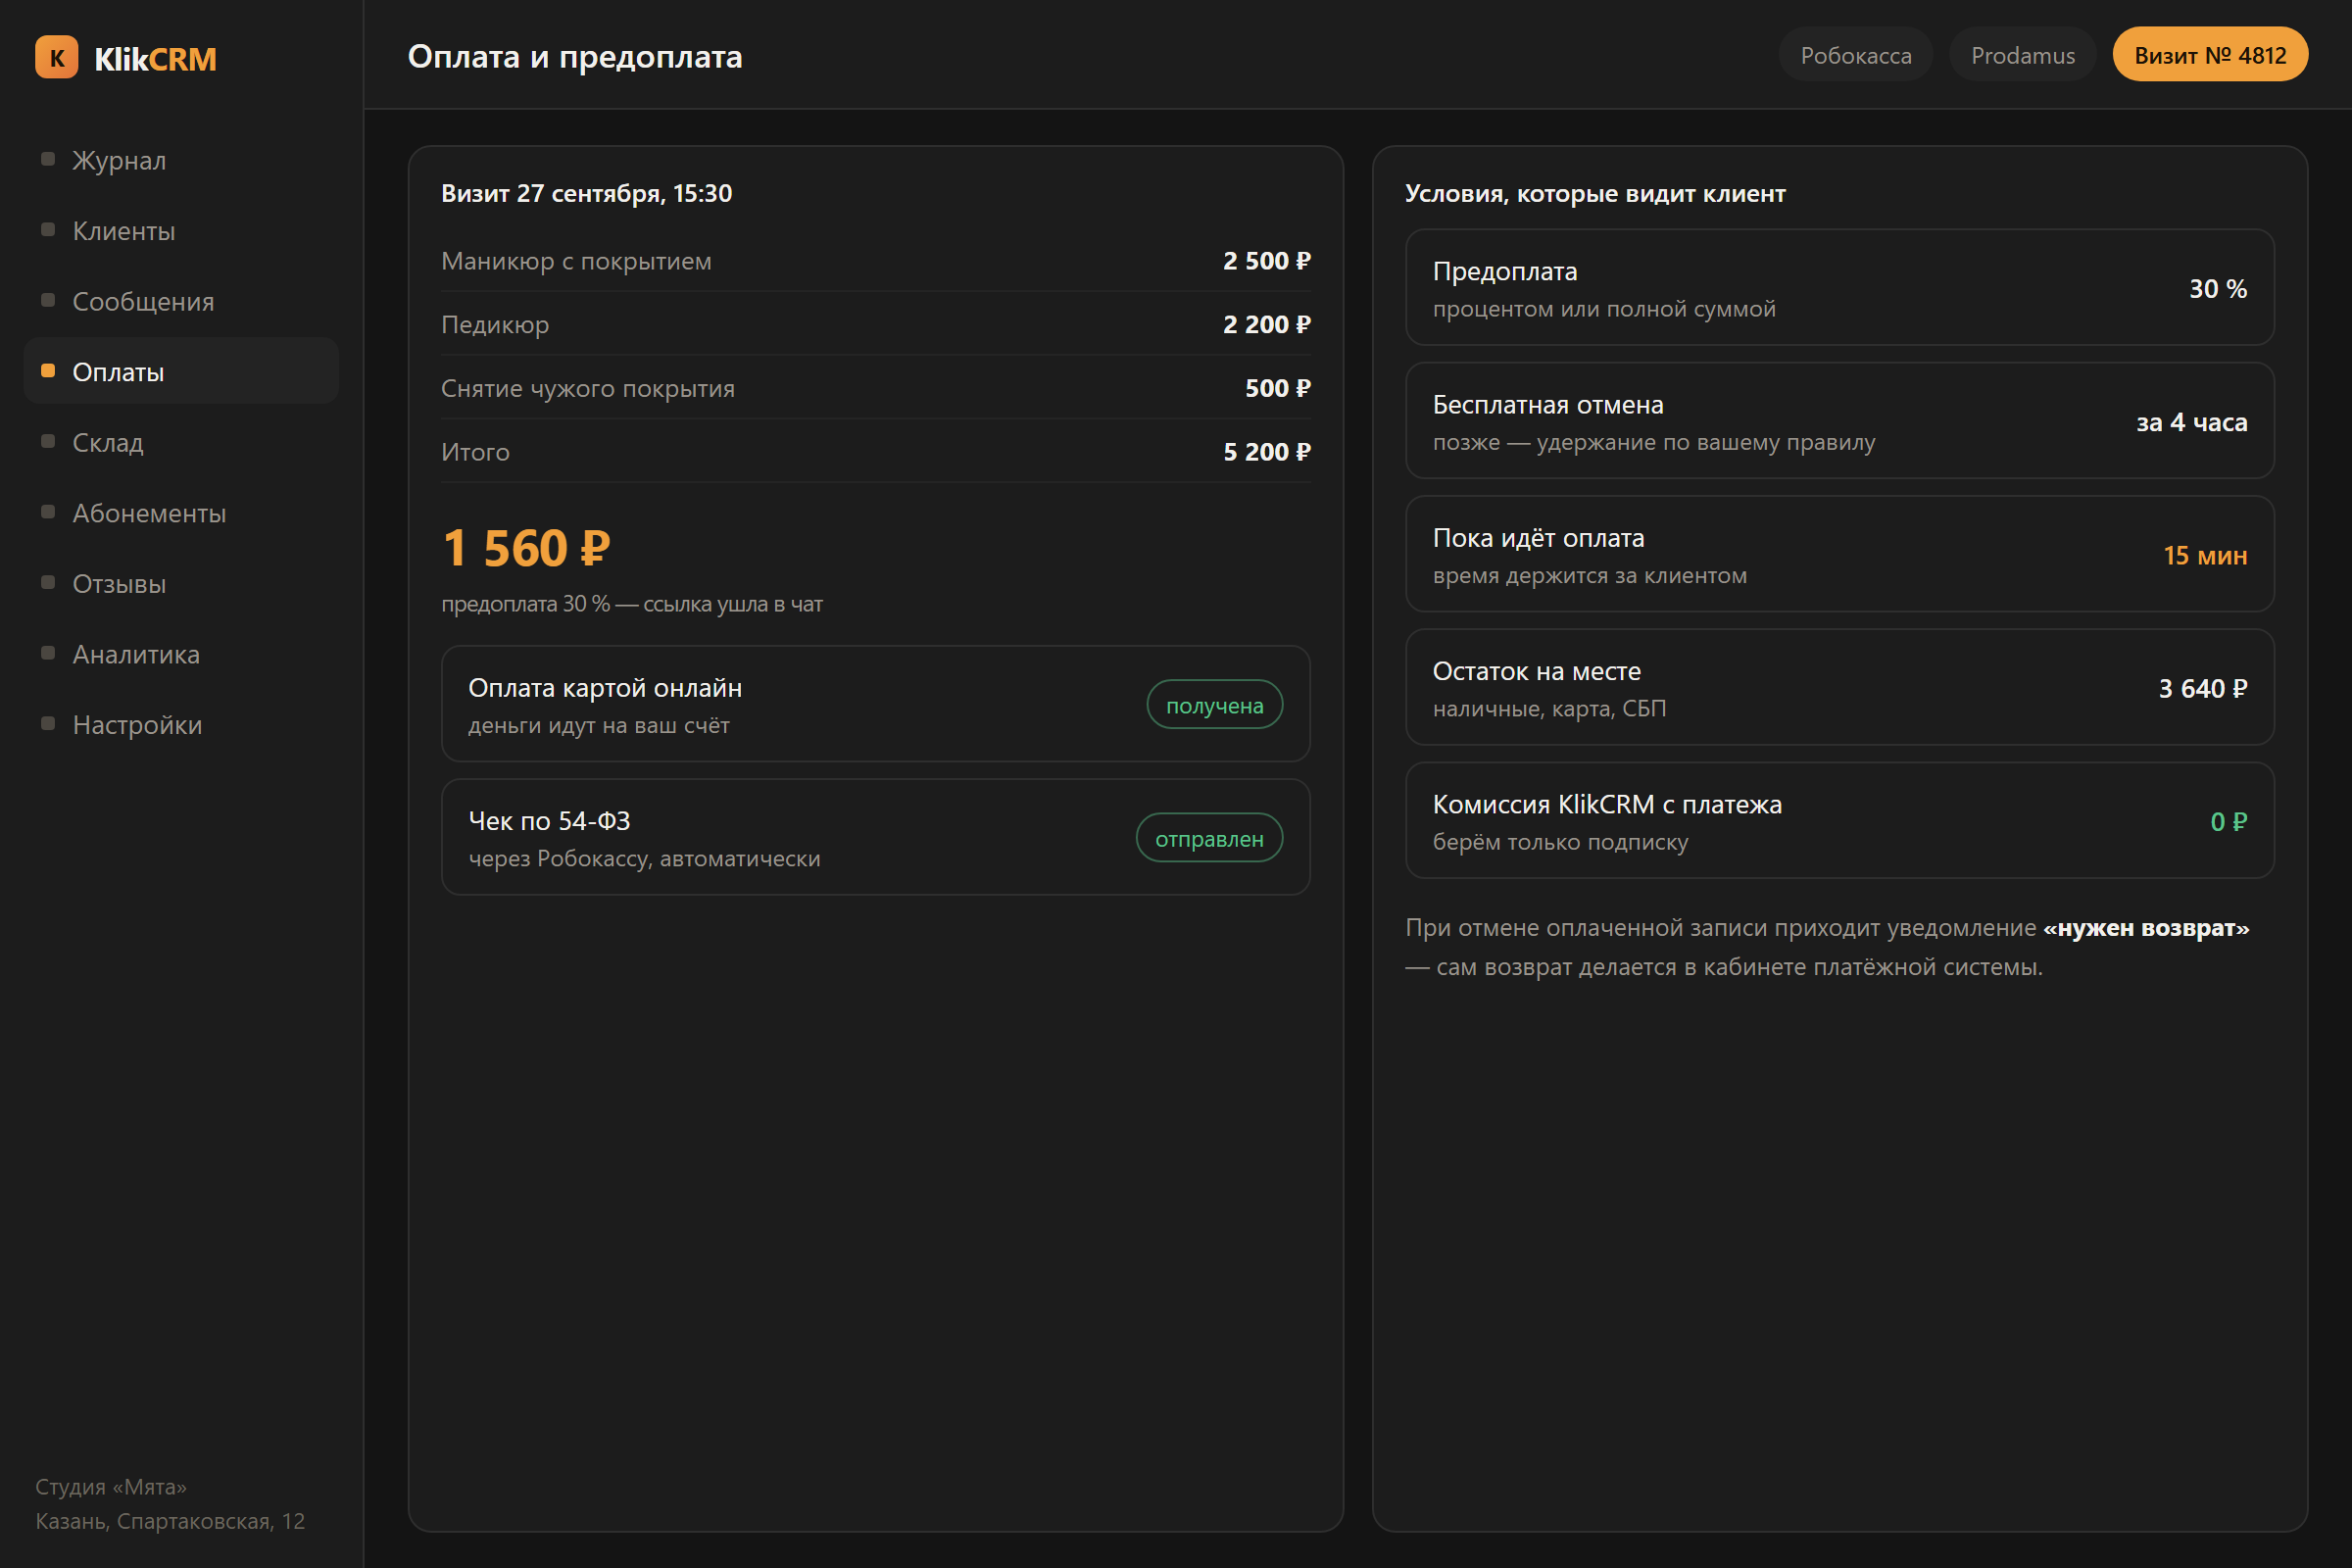Image resolution: width=2352 pixels, height=1568 pixels.
Task: Open the Аналитика page
Action: pos(181,654)
